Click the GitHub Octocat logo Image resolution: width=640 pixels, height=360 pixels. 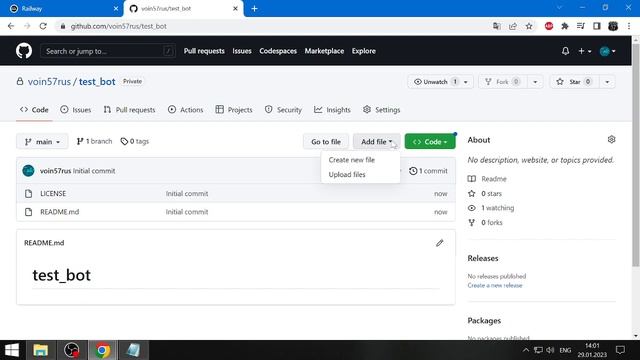pos(24,51)
